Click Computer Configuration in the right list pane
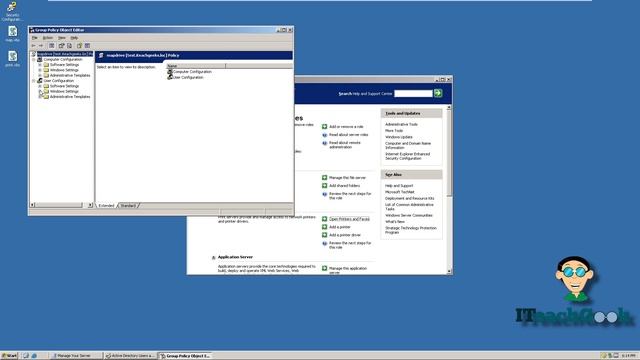This screenshot has height=360, width=640. click(x=192, y=72)
